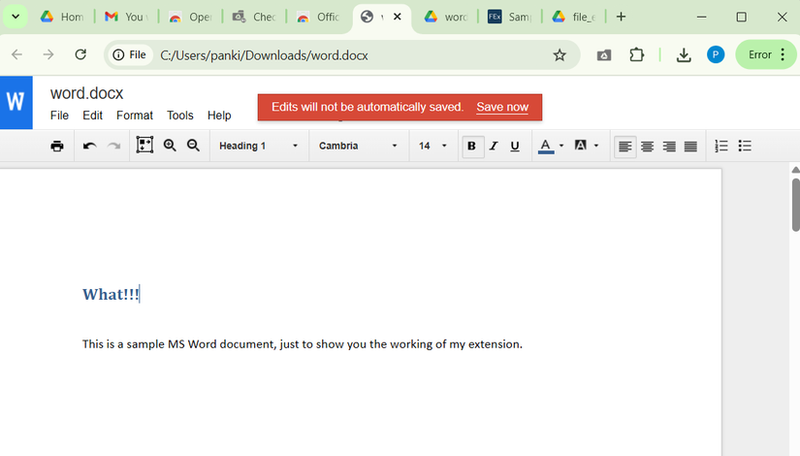Toggle bold formatting off
This screenshot has height=456, width=800.
(x=472, y=146)
